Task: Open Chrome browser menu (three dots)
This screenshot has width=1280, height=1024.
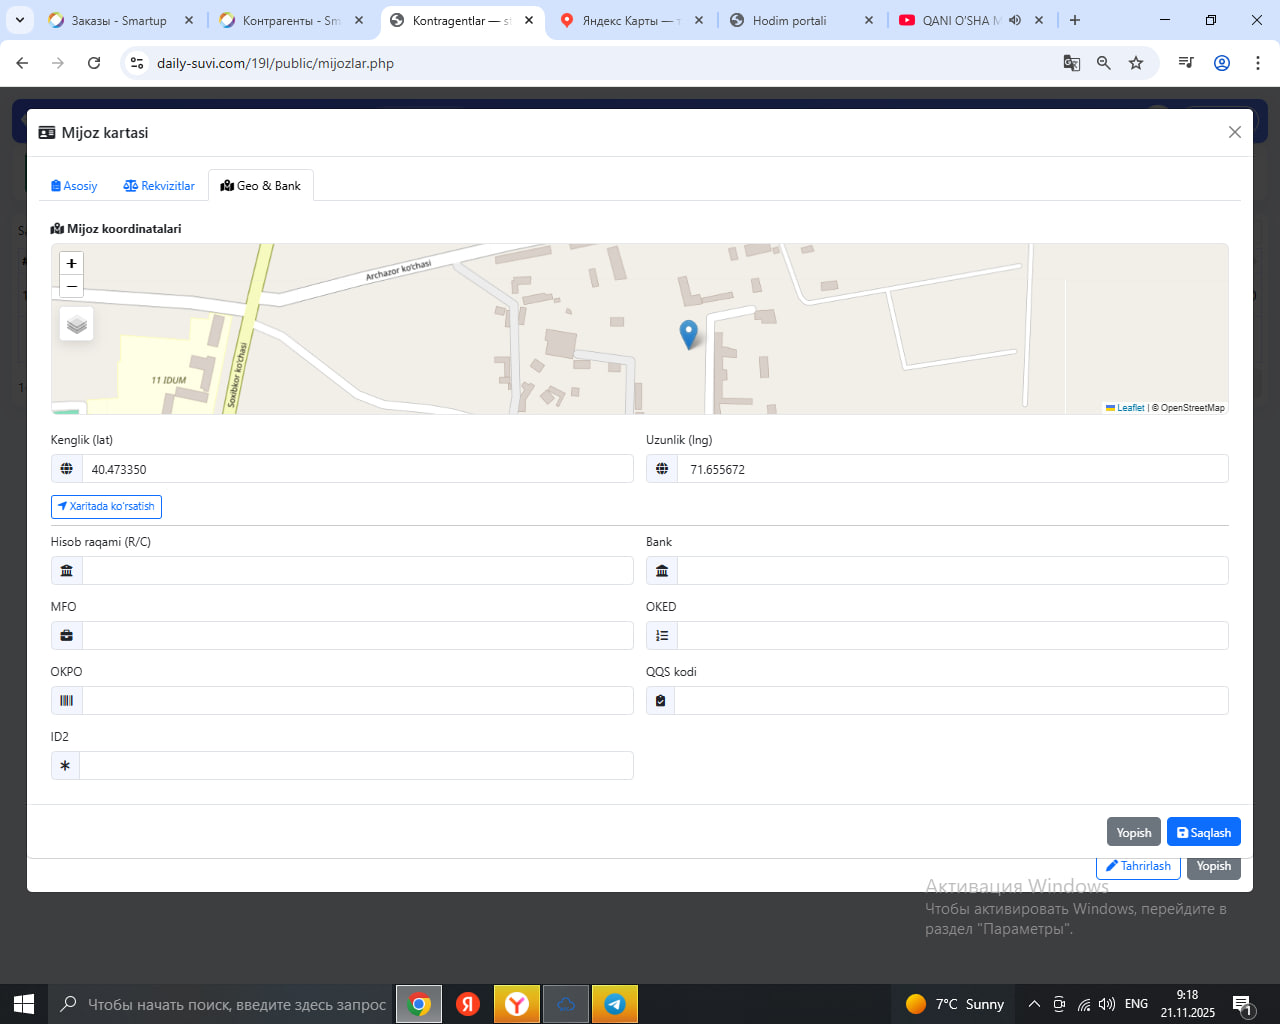Action: 1257,63
